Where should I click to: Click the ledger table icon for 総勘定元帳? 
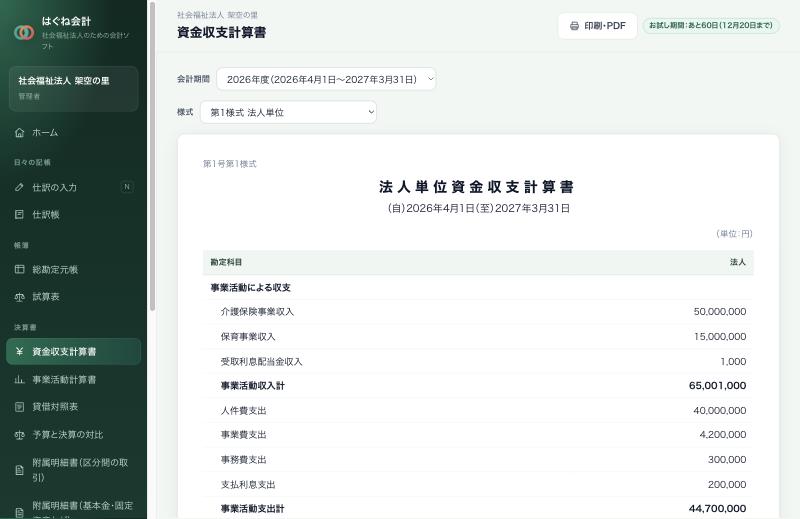click(x=19, y=269)
